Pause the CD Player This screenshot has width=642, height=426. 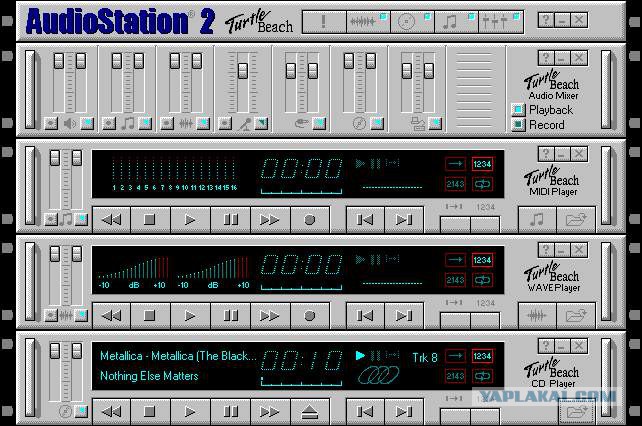coord(230,412)
